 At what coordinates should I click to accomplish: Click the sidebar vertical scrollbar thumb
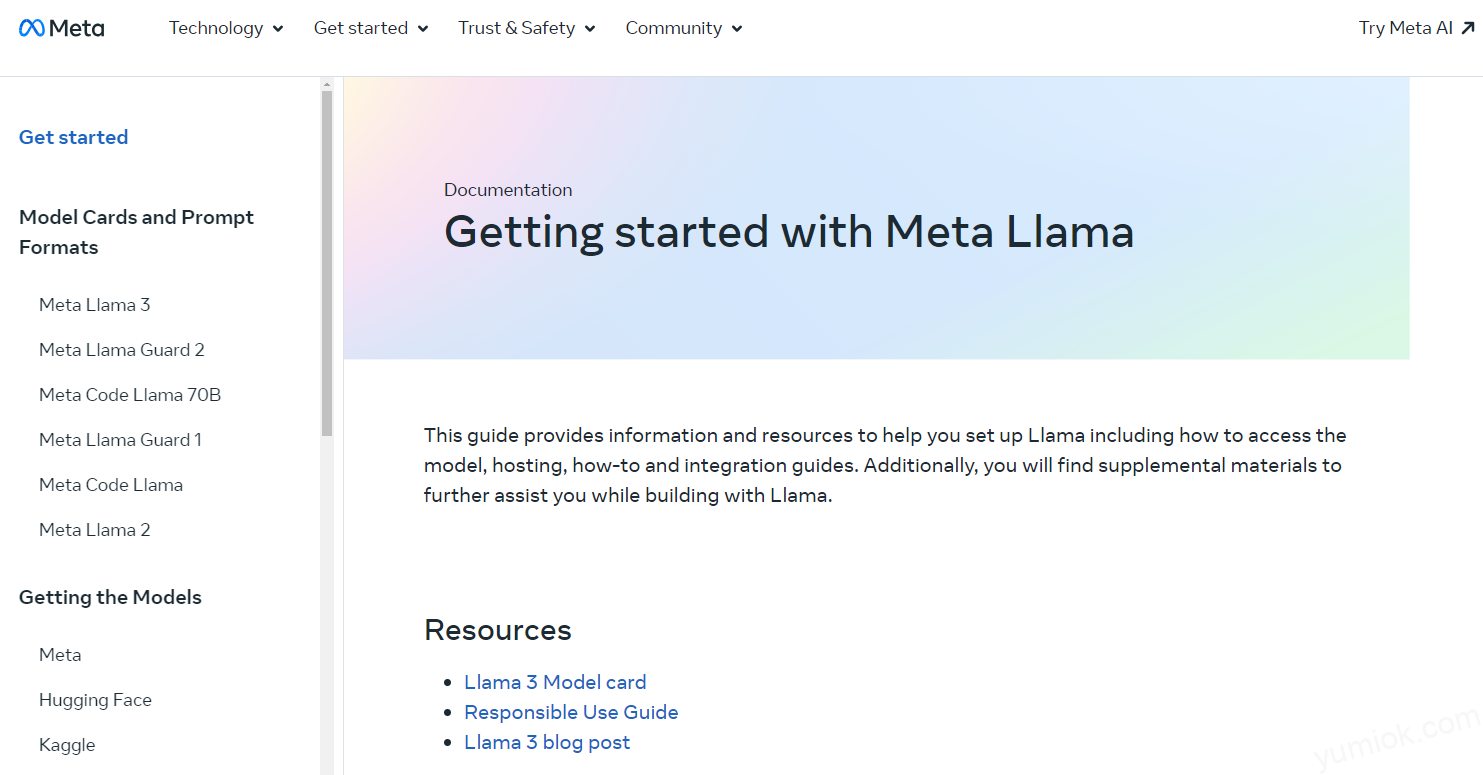click(x=327, y=263)
